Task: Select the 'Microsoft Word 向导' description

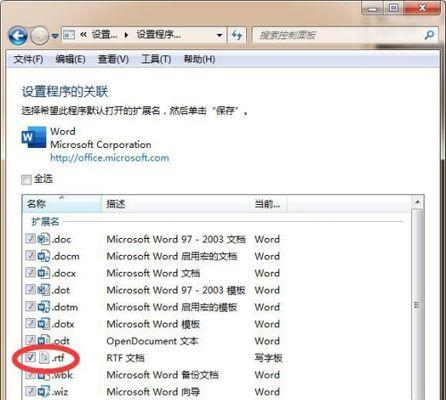Action: tap(153, 392)
